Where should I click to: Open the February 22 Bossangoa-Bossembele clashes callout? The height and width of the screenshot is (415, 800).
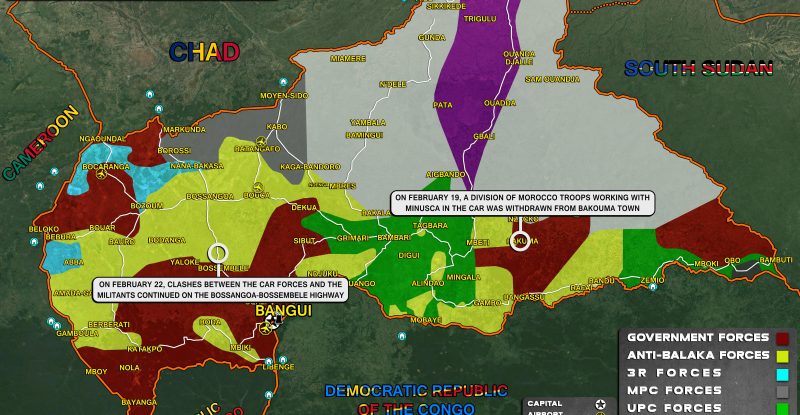point(219,290)
